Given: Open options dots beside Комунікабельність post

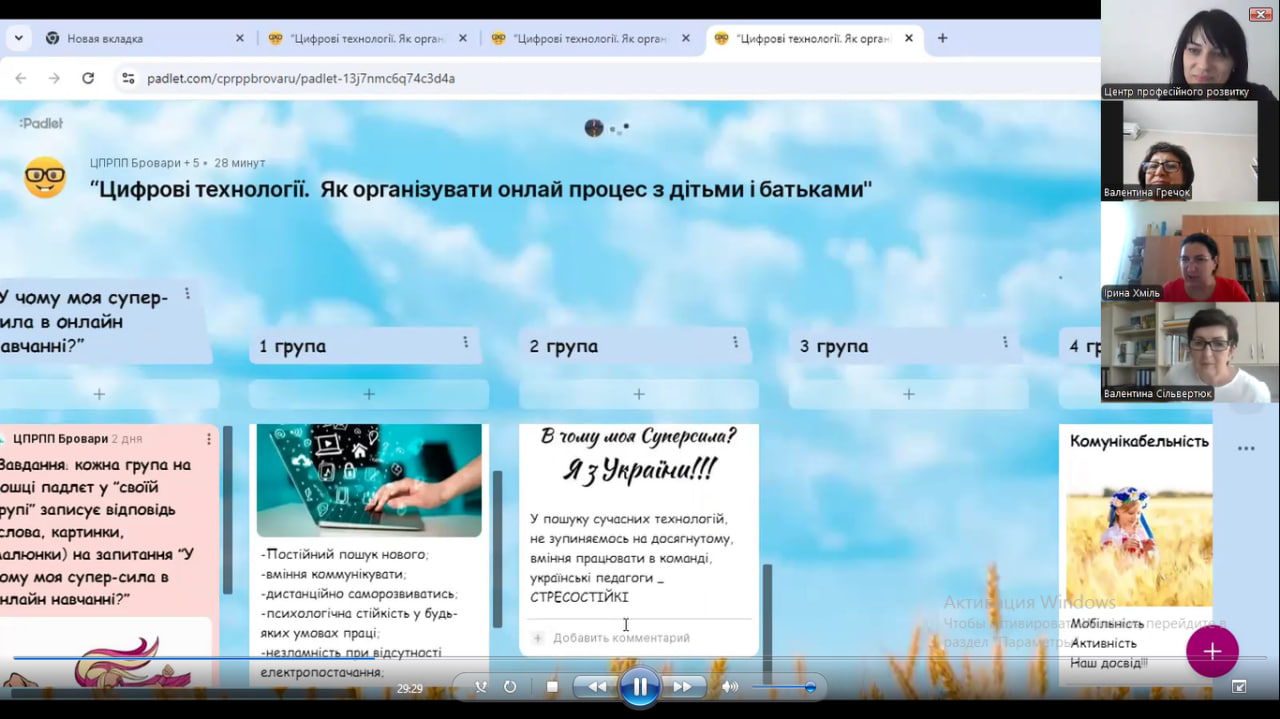Looking at the screenshot, I should click(1246, 448).
